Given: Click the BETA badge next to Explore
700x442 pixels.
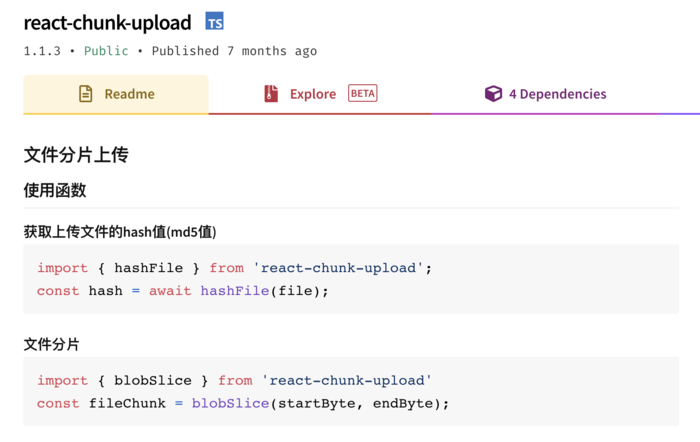Looking at the screenshot, I should [x=362, y=93].
